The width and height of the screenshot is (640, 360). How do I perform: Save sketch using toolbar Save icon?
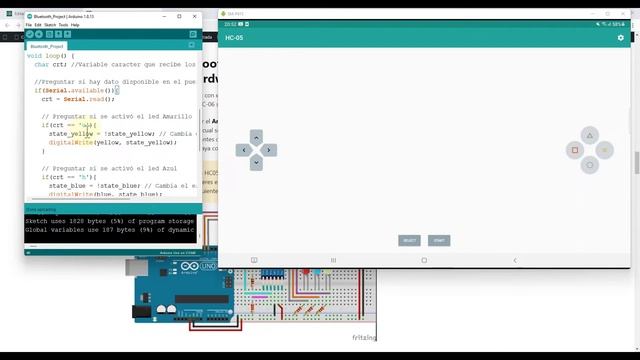[x=68, y=34]
